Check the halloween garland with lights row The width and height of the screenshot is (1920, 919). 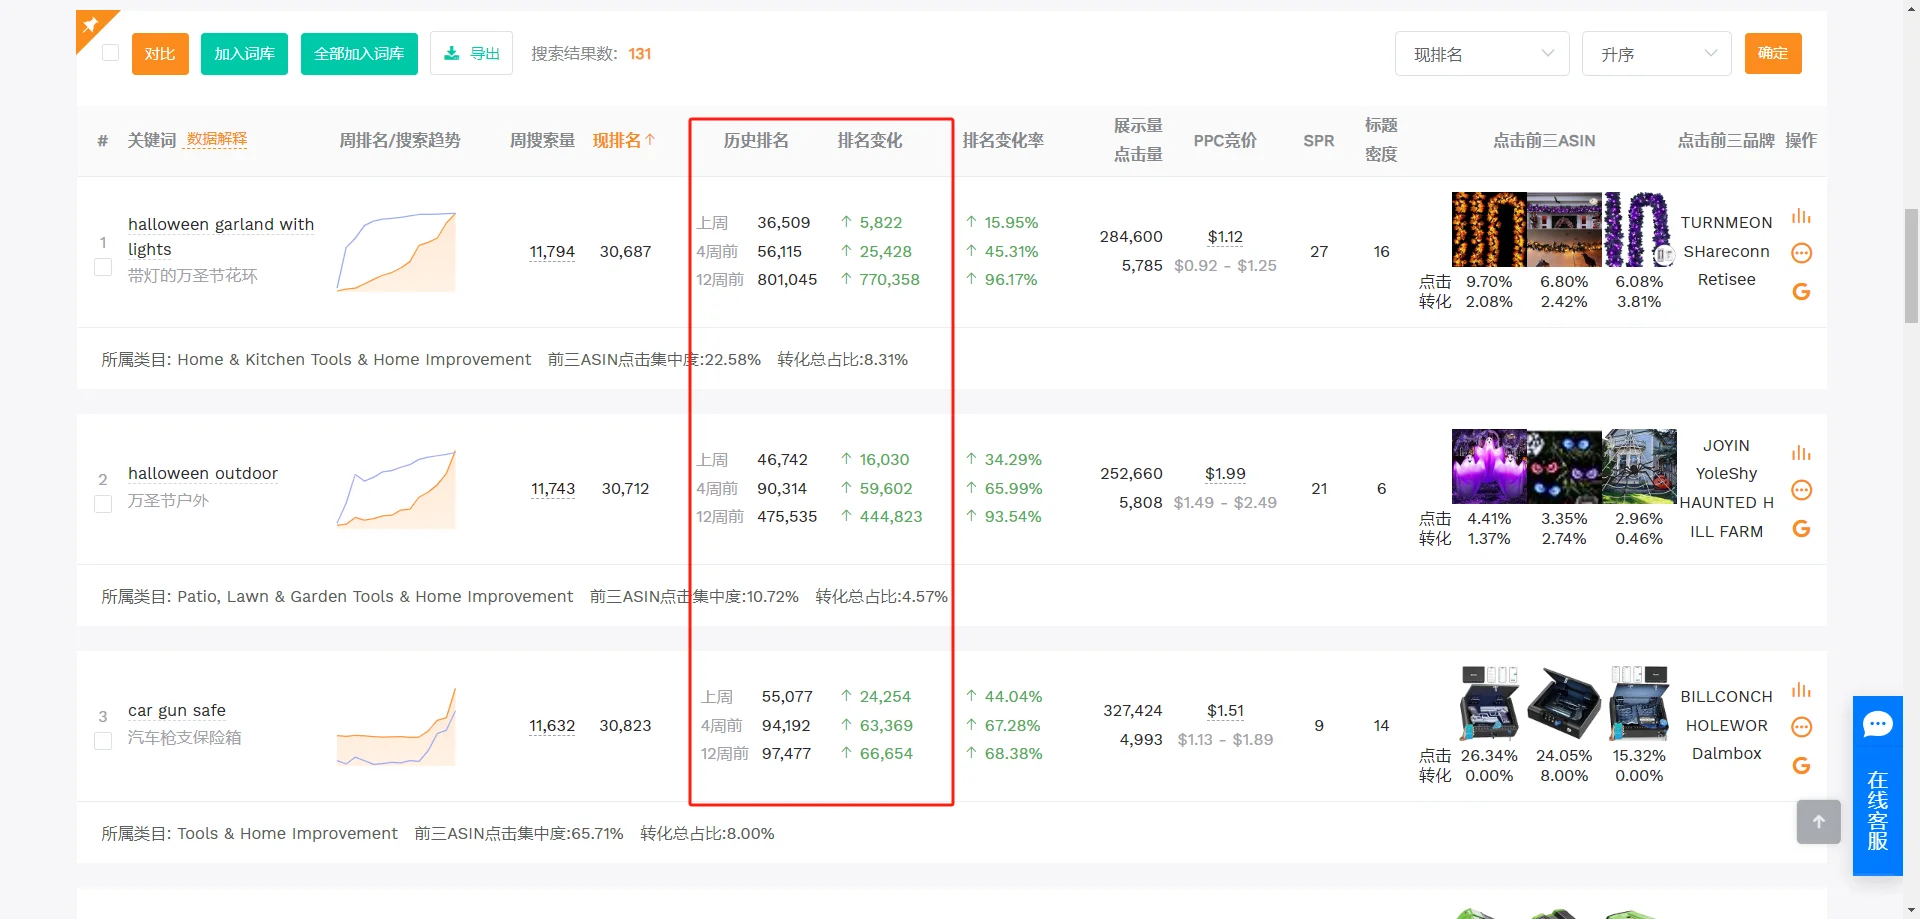click(102, 267)
